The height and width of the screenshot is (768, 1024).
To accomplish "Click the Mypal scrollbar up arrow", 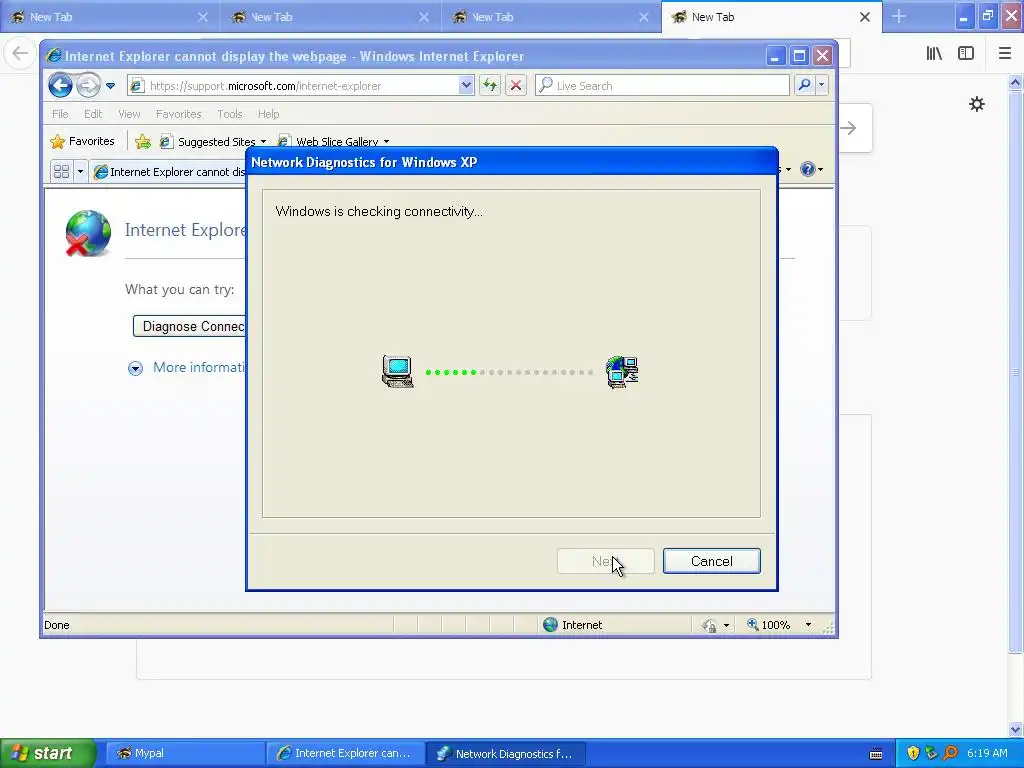I will 1015,83.
